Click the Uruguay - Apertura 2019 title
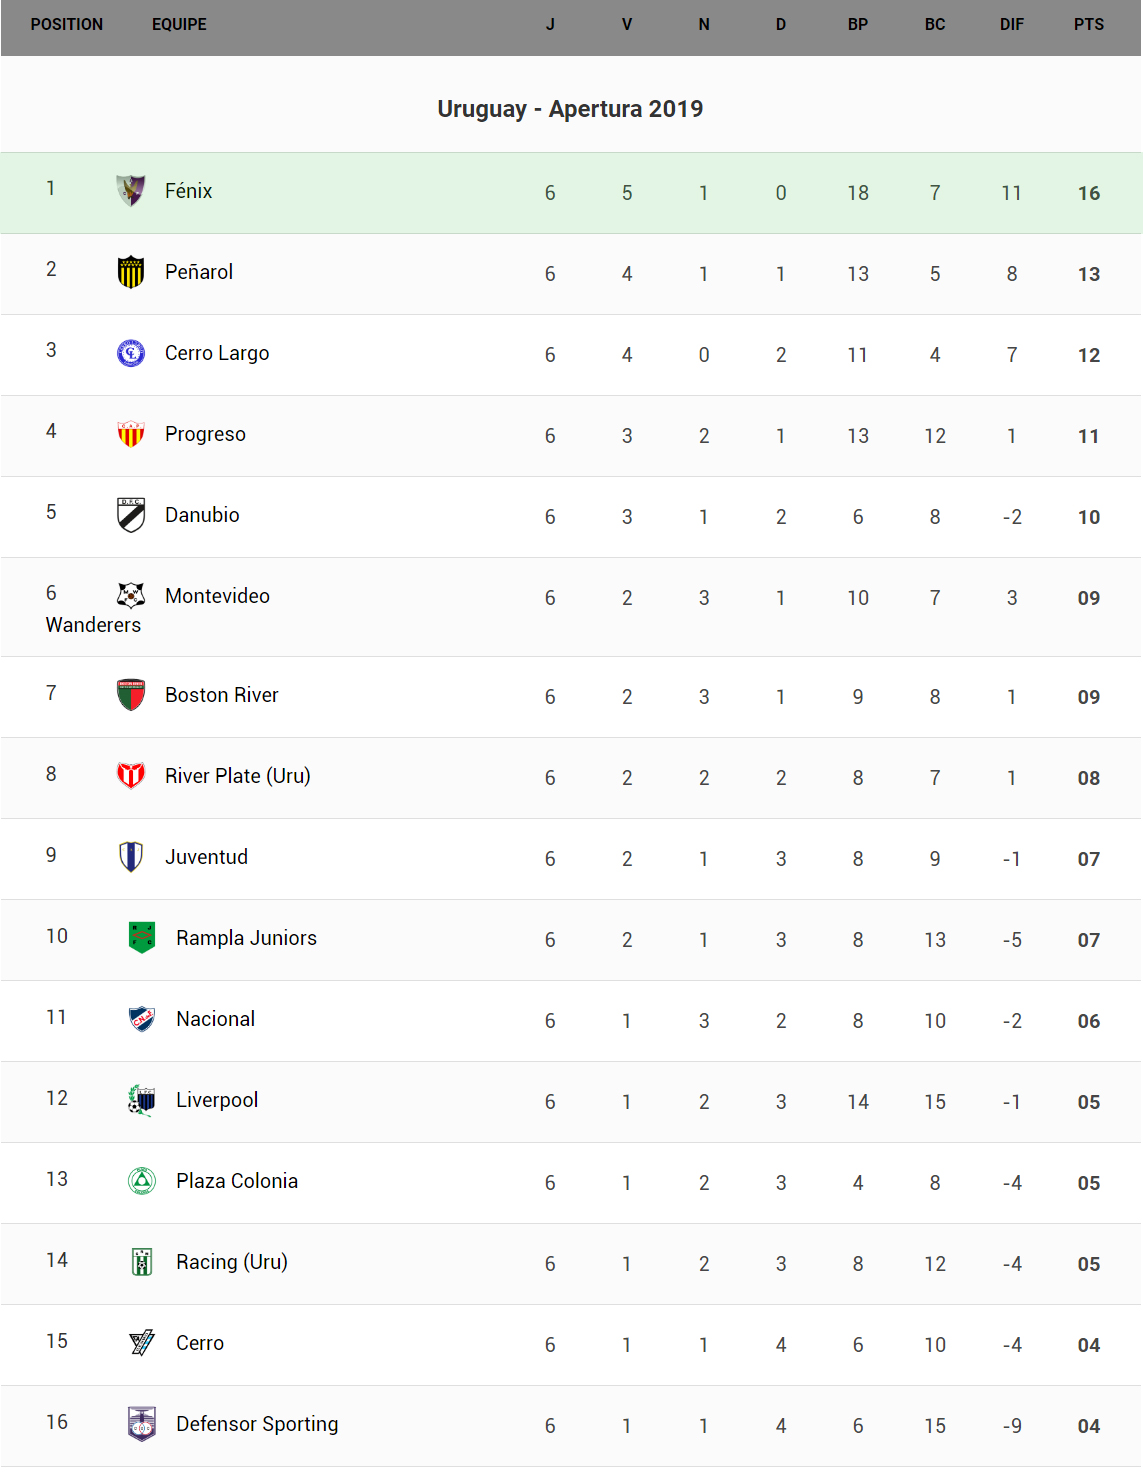This screenshot has height=1472, width=1143. coord(570,109)
